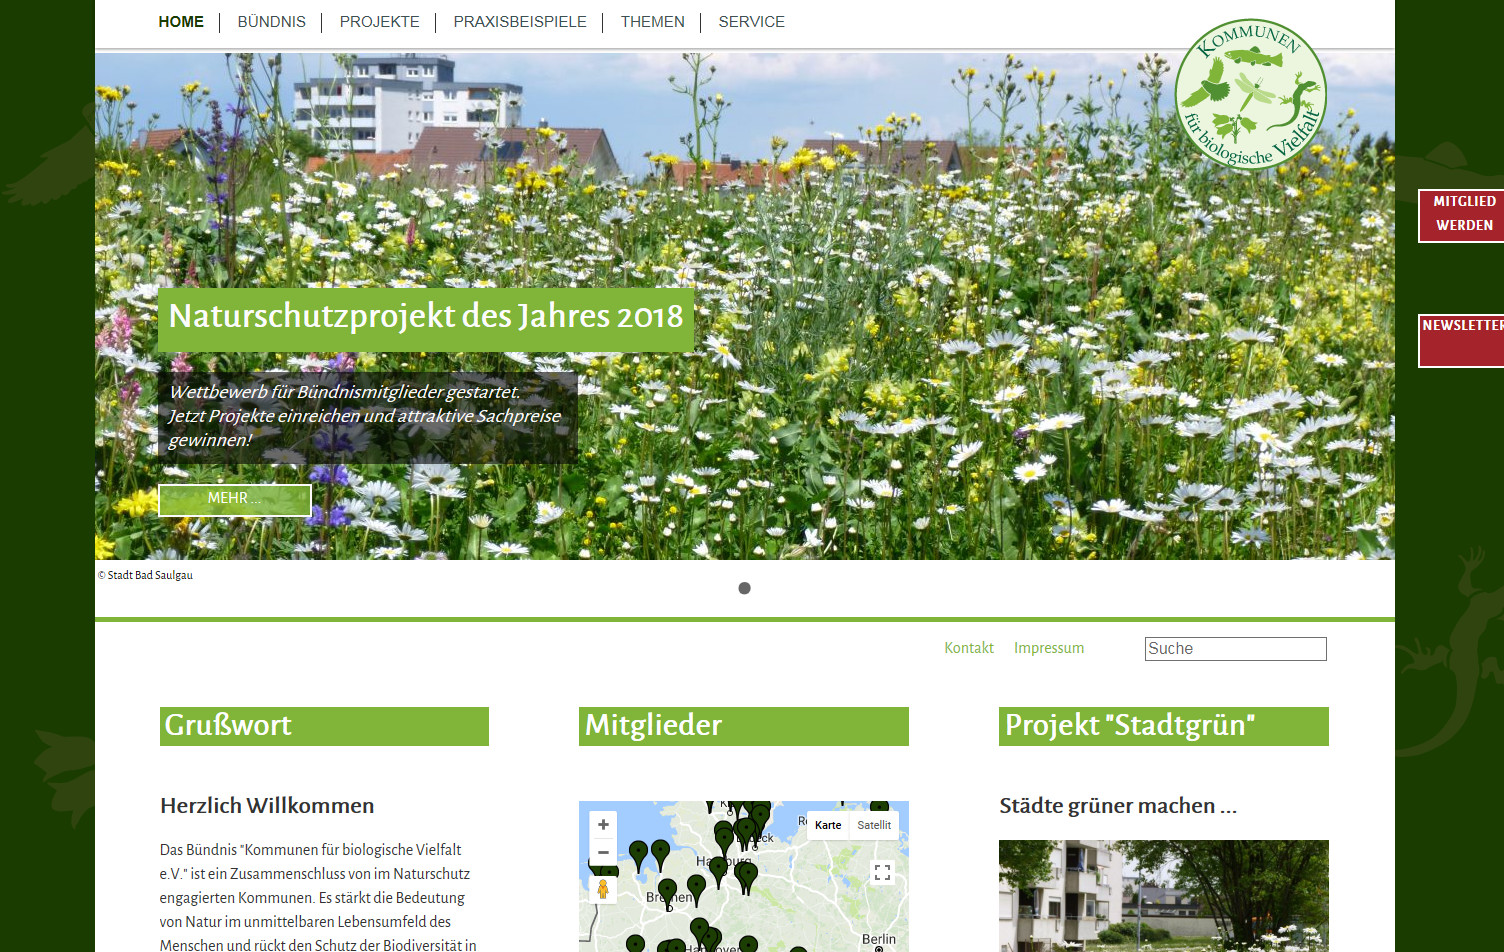Switch the map to Karte view
This screenshot has height=952, width=1504.
(x=828, y=825)
